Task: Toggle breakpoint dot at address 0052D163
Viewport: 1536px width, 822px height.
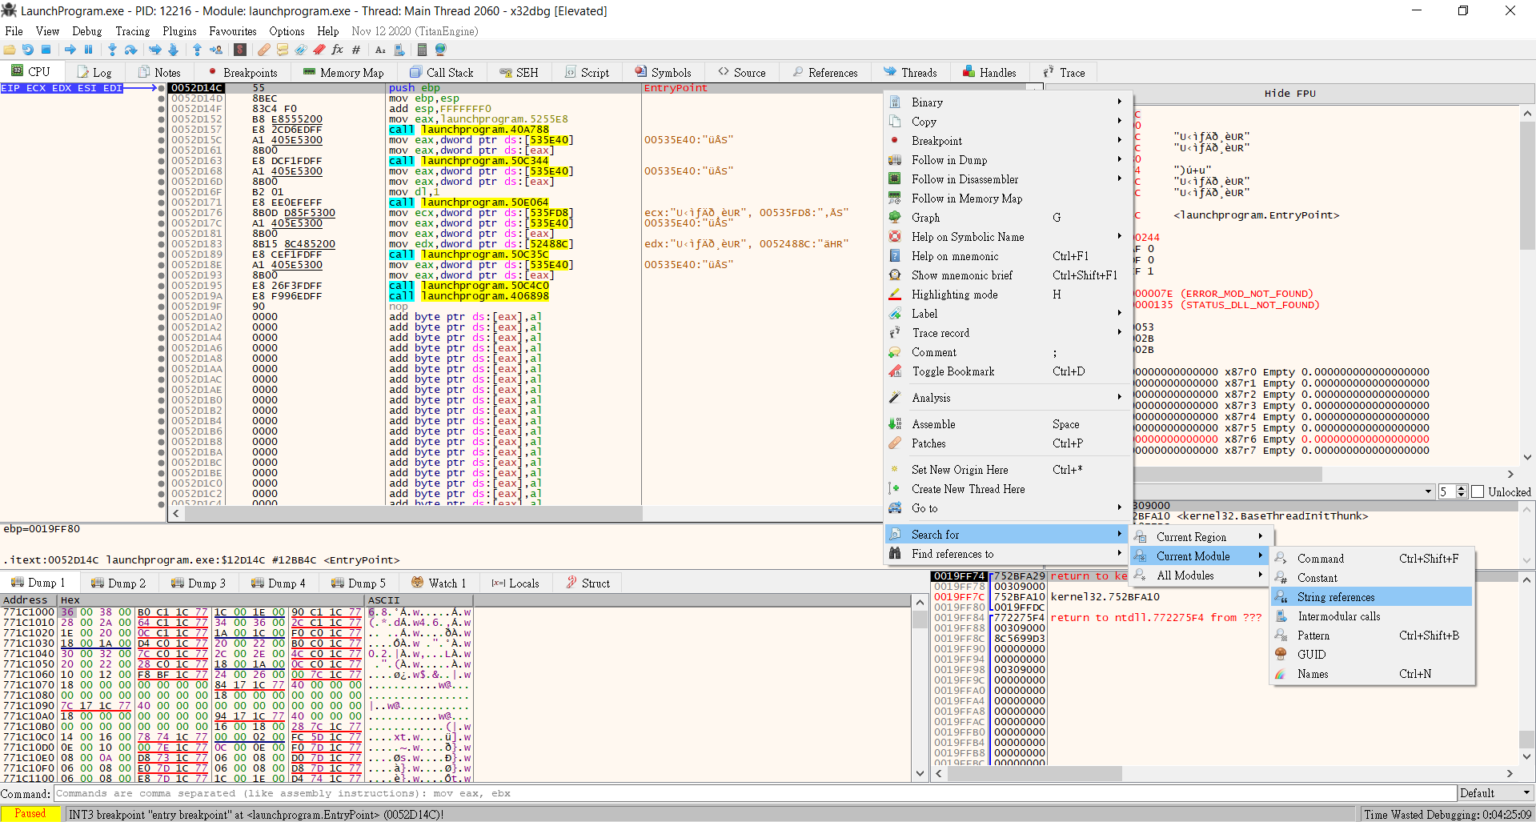Action: tap(162, 161)
